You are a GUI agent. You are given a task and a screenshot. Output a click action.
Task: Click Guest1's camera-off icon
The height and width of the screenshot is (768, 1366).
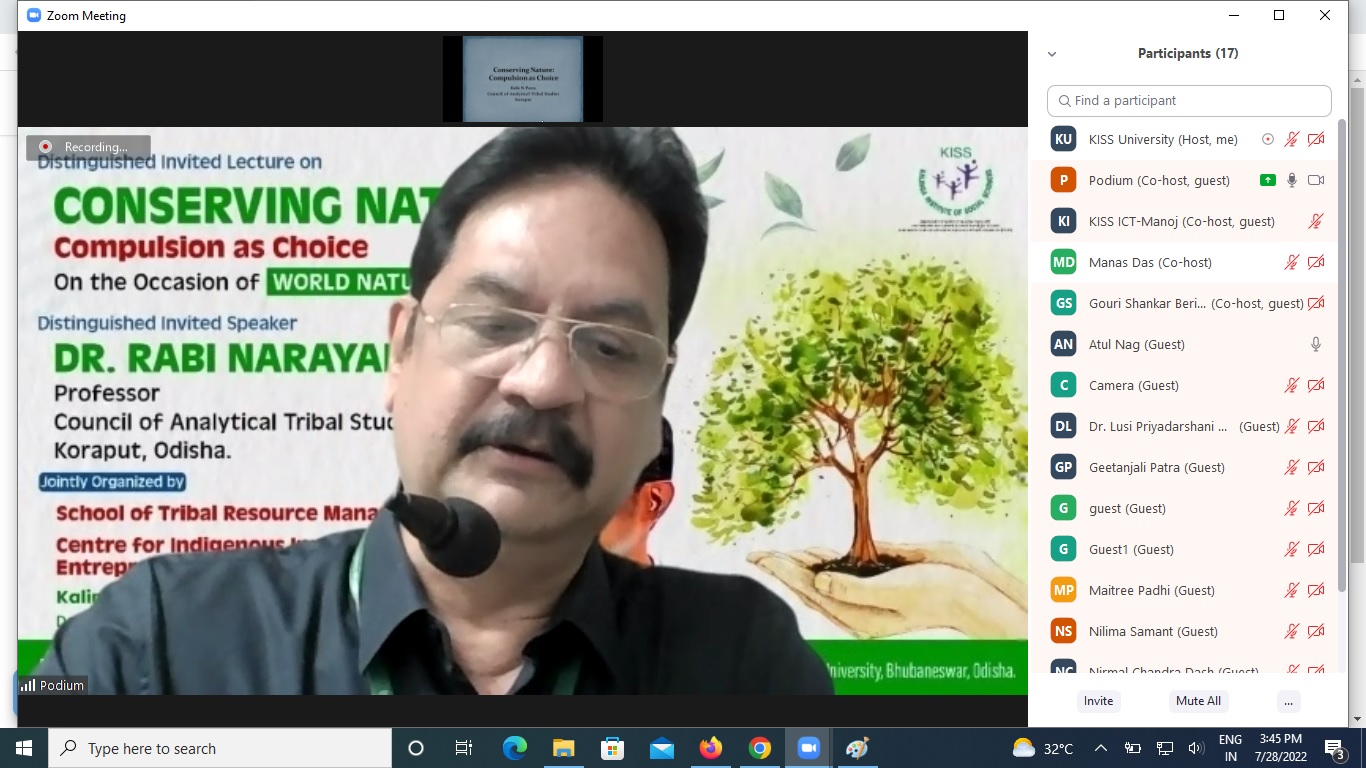coord(1316,549)
